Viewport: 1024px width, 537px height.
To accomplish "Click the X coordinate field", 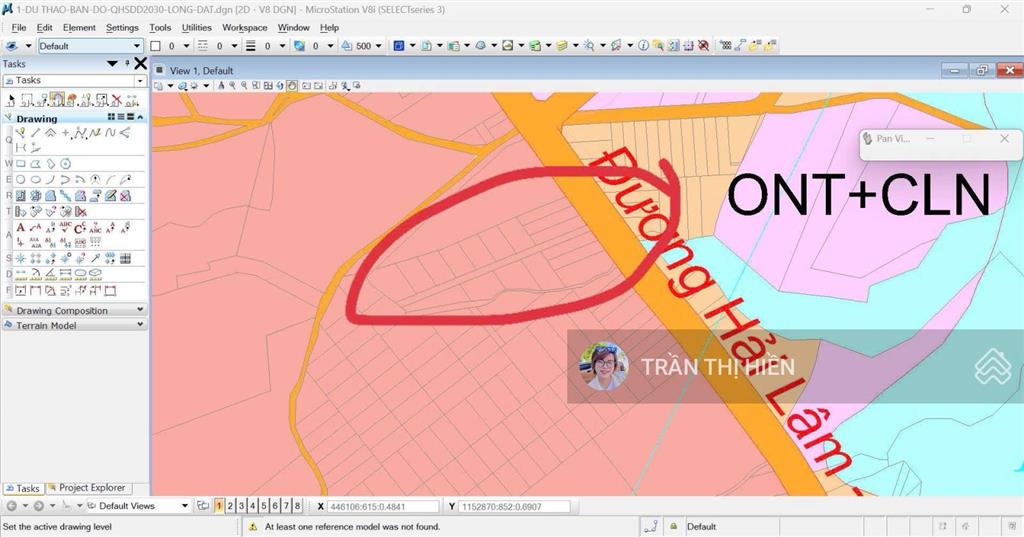I will click(383, 506).
